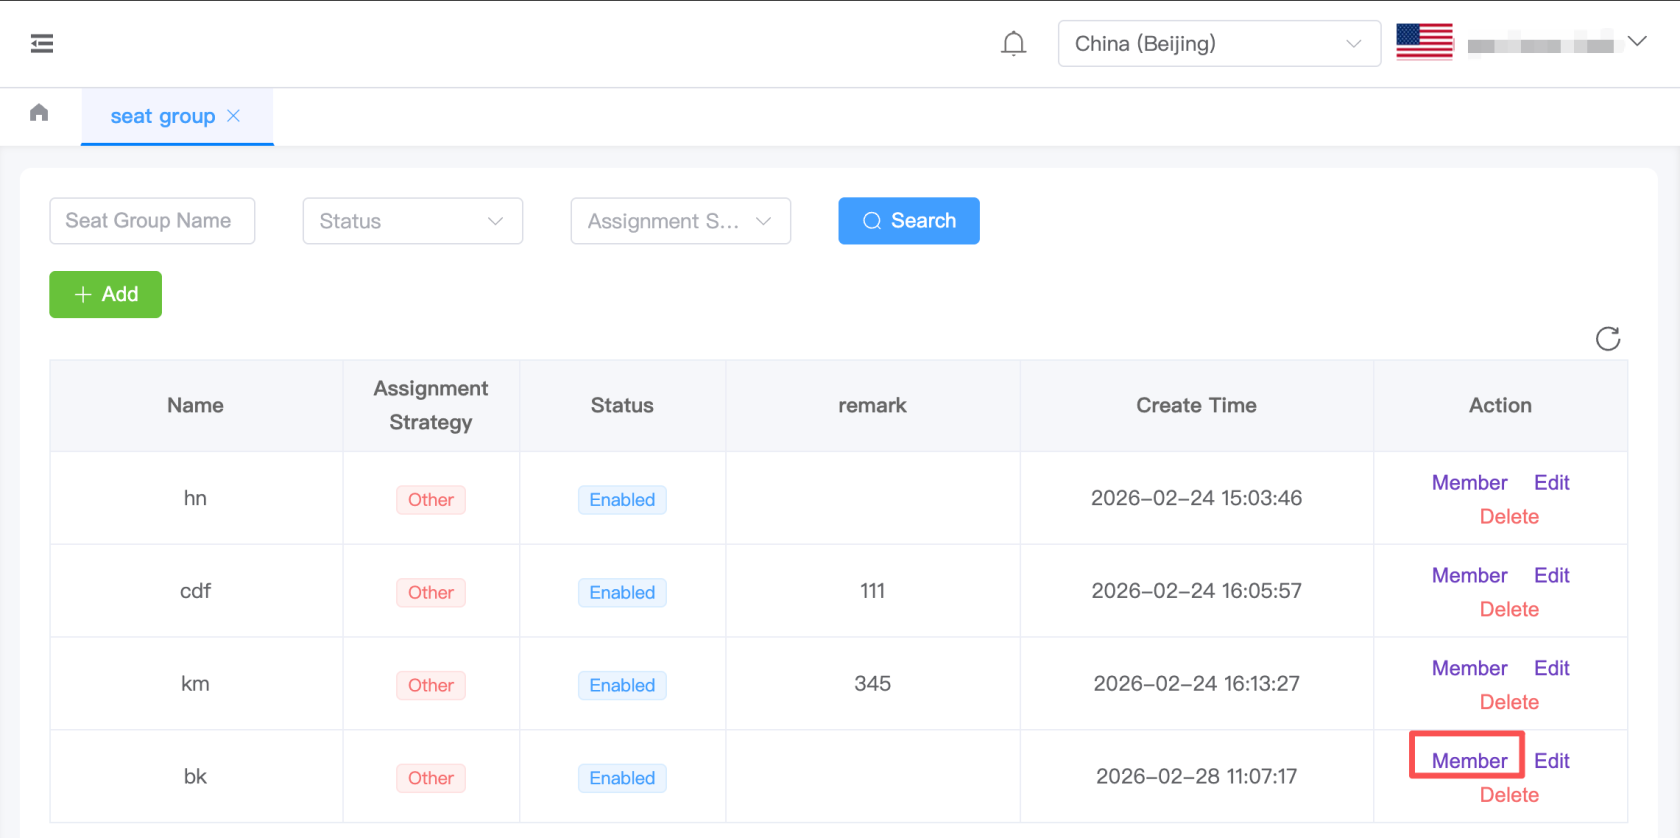
Task: Click create time 2026-02-28 11:07:17
Action: pyautogui.click(x=1197, y=777)
